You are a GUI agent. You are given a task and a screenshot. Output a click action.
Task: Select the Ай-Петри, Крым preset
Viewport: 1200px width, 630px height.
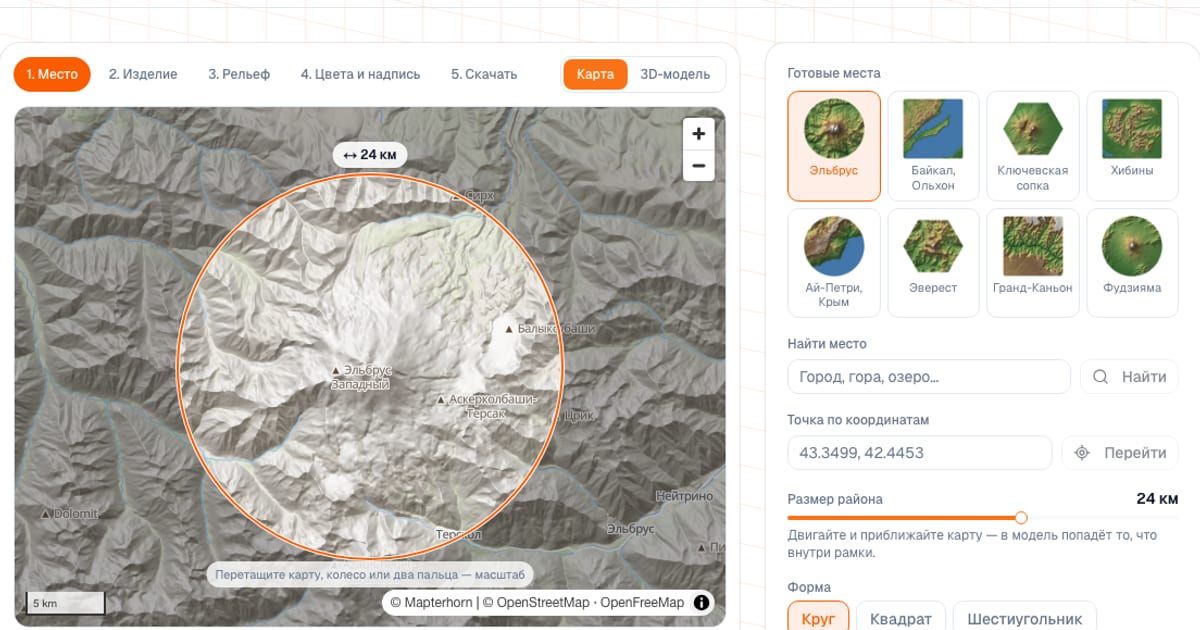834,263
